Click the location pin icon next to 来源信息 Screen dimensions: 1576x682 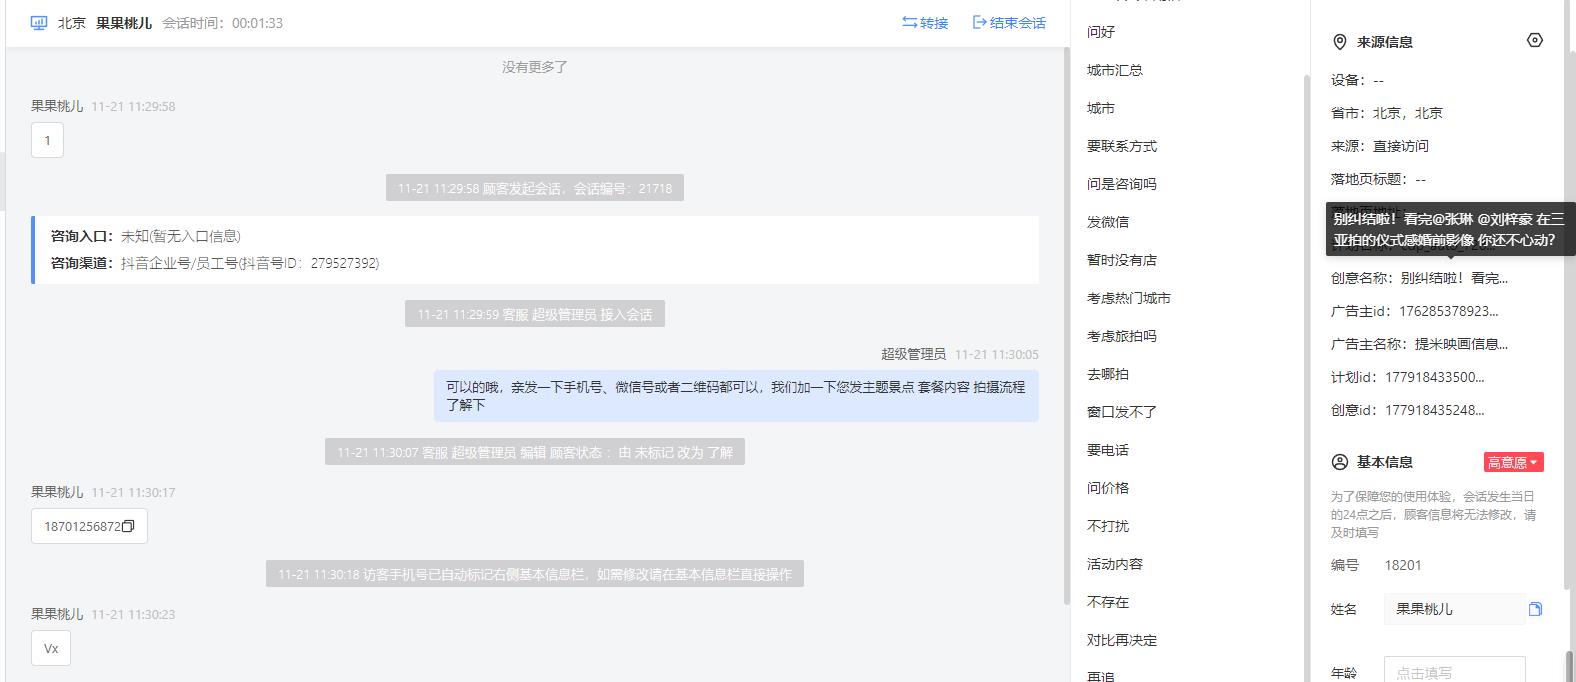(1340, 42)
